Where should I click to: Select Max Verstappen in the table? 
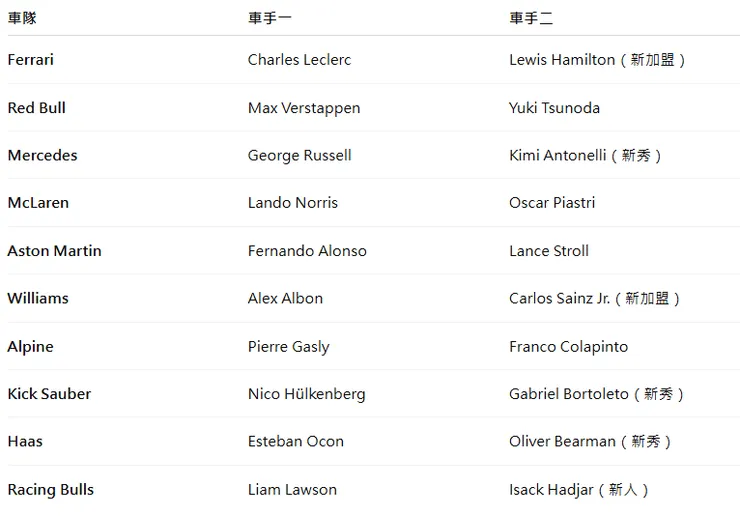(x=304, y=108)
